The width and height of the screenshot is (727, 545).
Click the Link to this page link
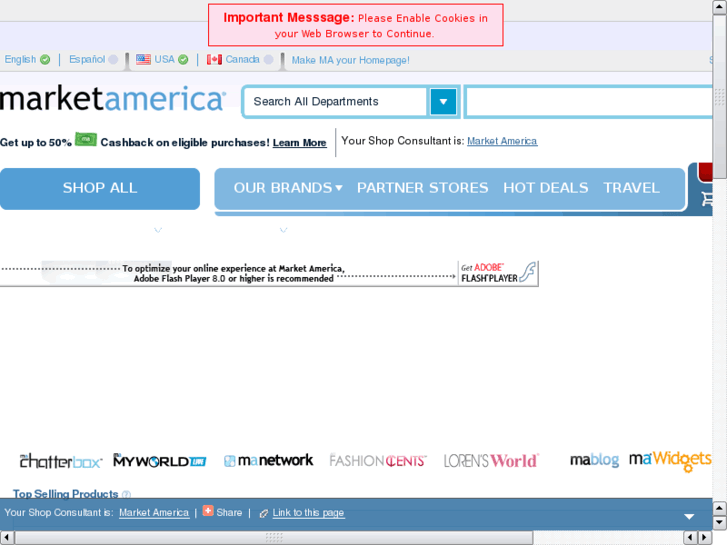[x=308, y=513]
